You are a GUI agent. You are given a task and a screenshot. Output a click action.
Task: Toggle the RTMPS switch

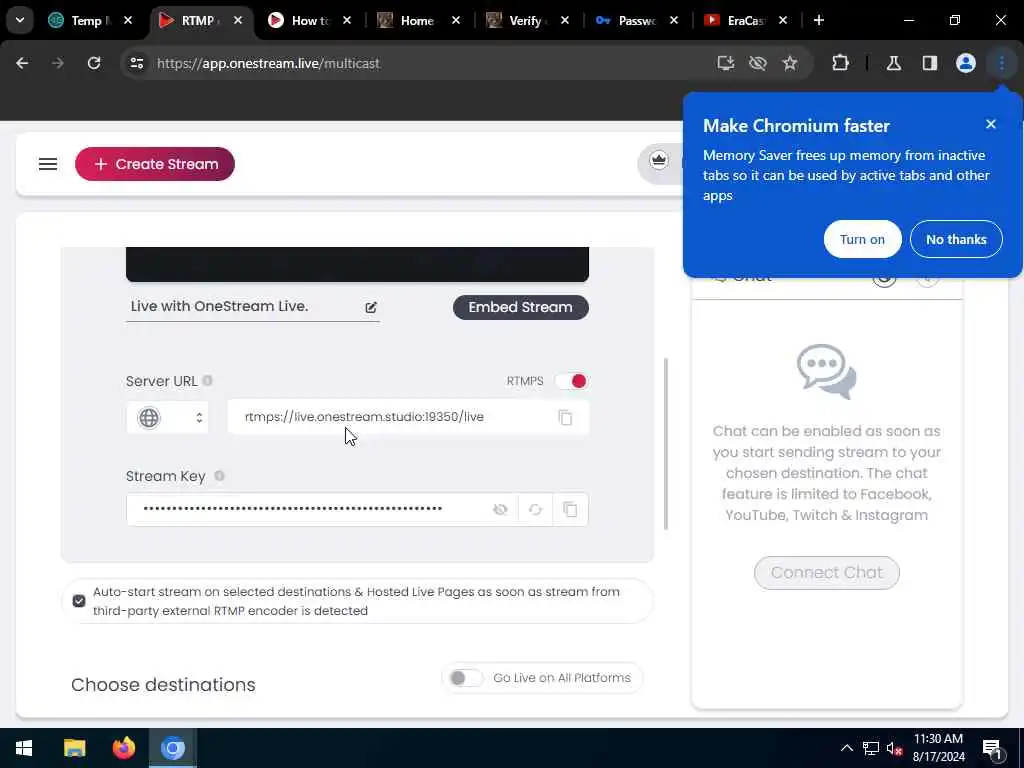571,381
